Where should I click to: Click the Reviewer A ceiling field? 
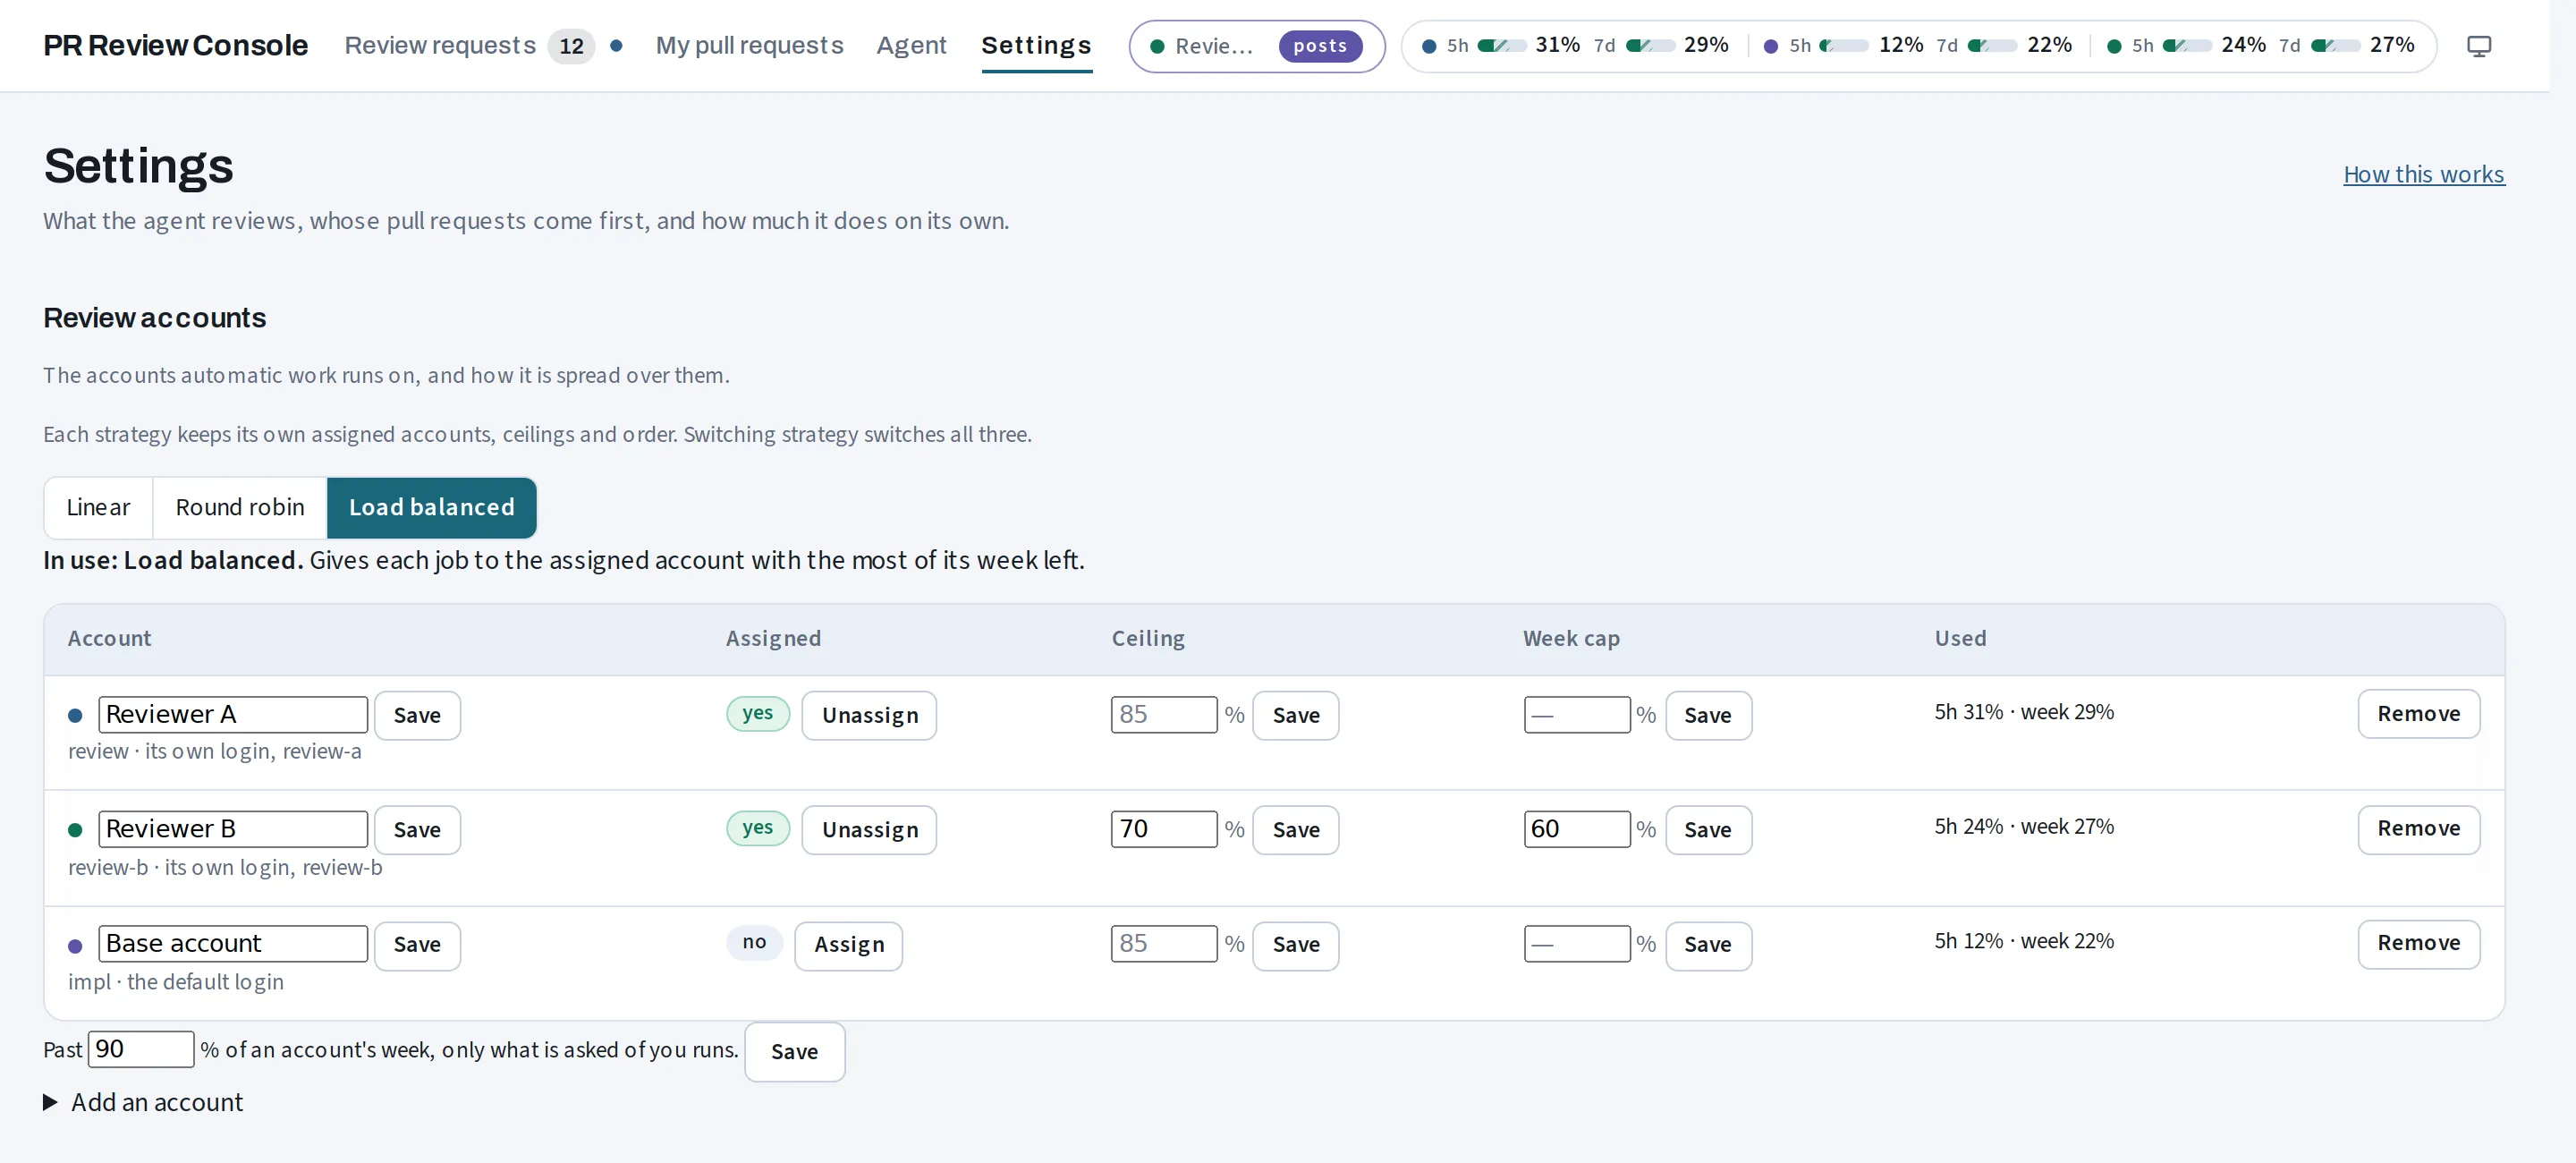pyautogui.click(x=1164, y=715)
